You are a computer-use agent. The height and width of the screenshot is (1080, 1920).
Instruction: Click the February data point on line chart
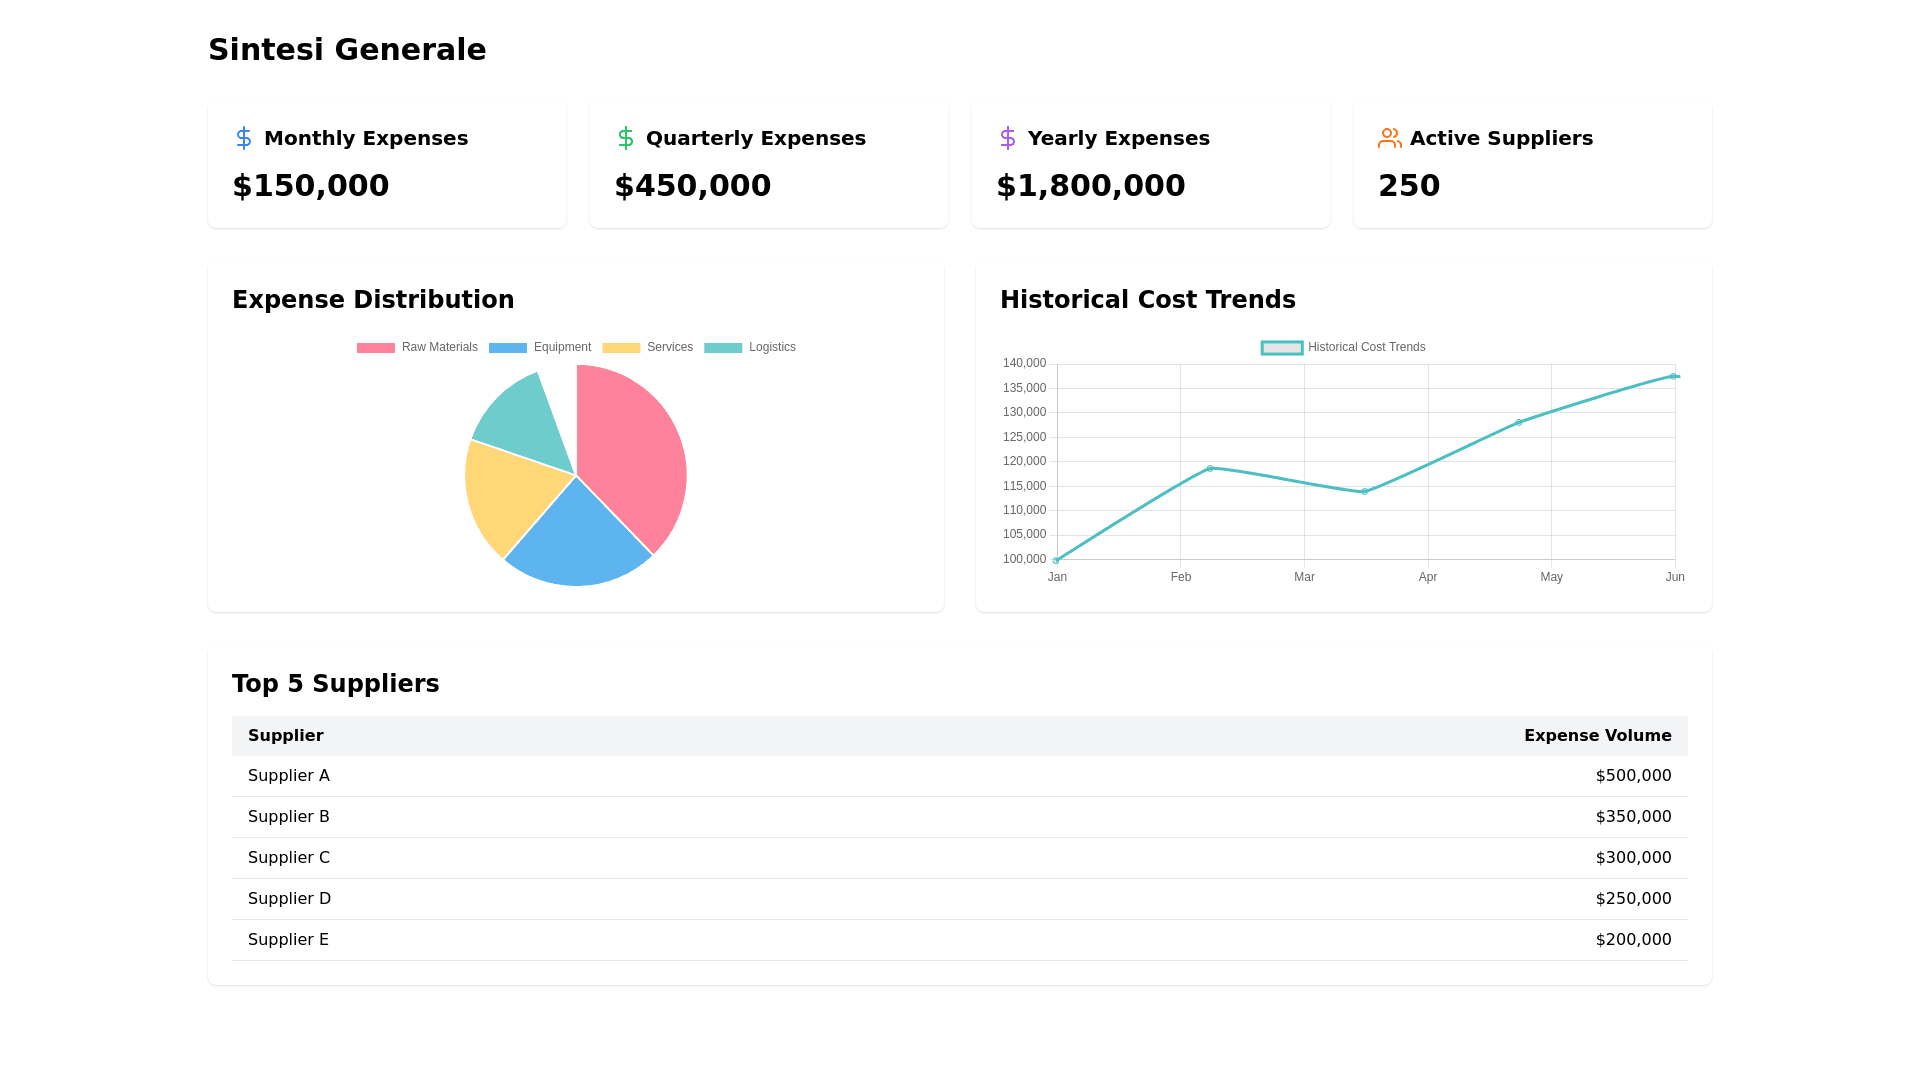click(1210, 468)
